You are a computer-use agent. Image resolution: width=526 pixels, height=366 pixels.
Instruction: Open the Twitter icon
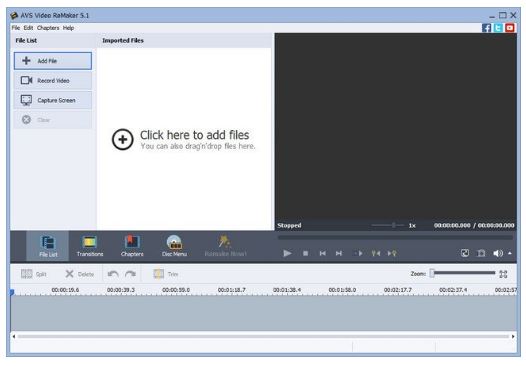(498, 28)
